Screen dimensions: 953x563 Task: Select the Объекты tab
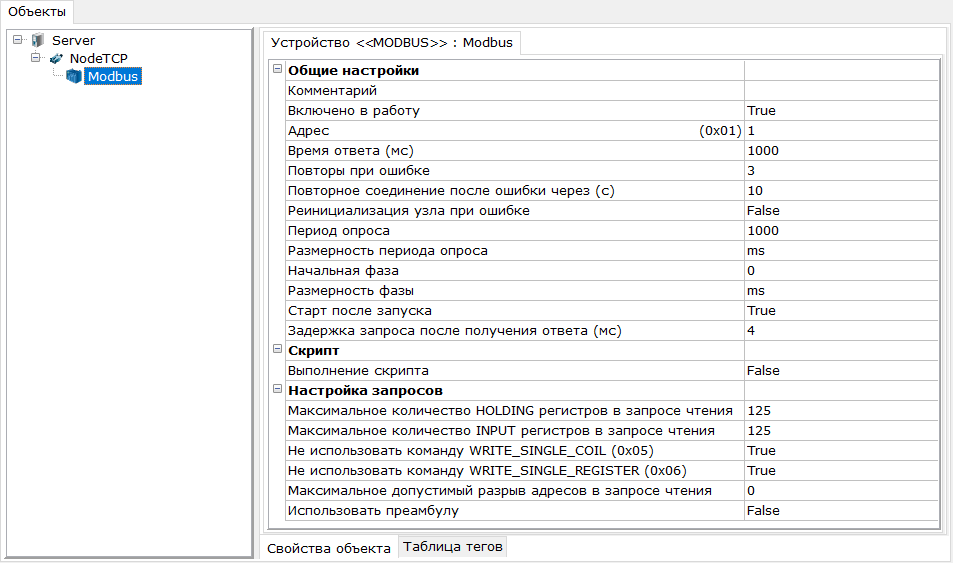[37, 12]
